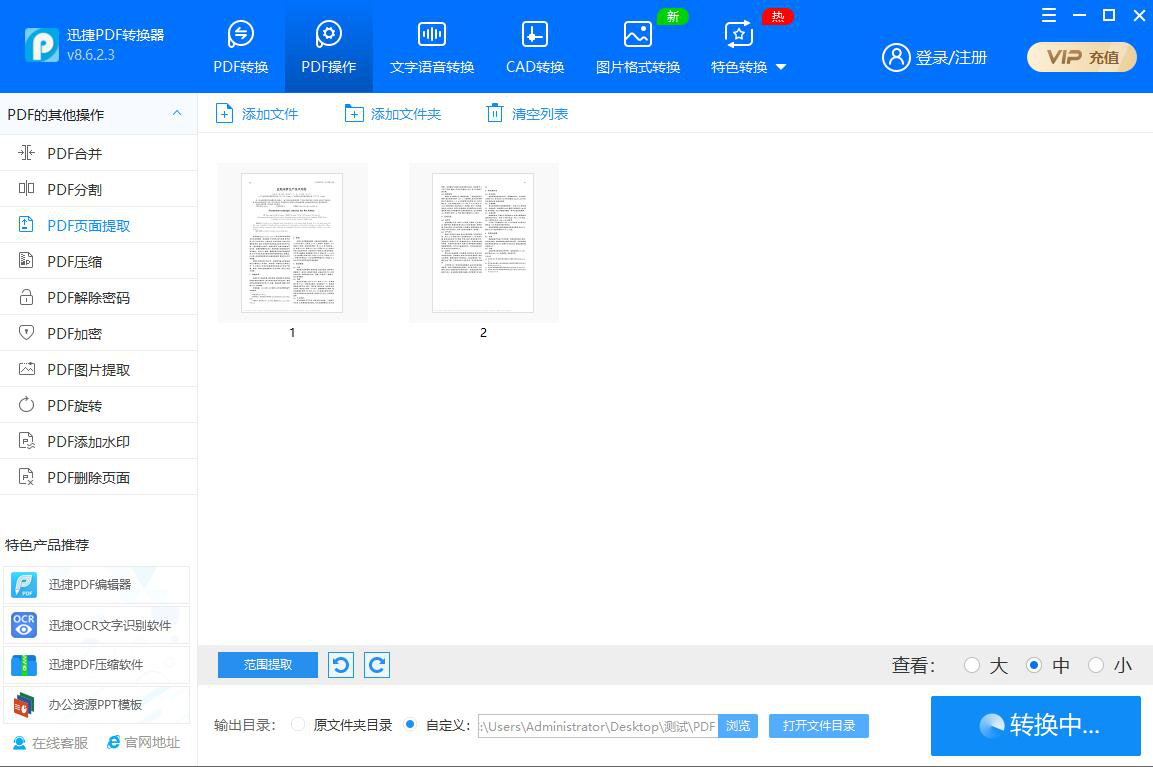
Task: Choose 原文件夹目录 output option
Action: [298, 724]
